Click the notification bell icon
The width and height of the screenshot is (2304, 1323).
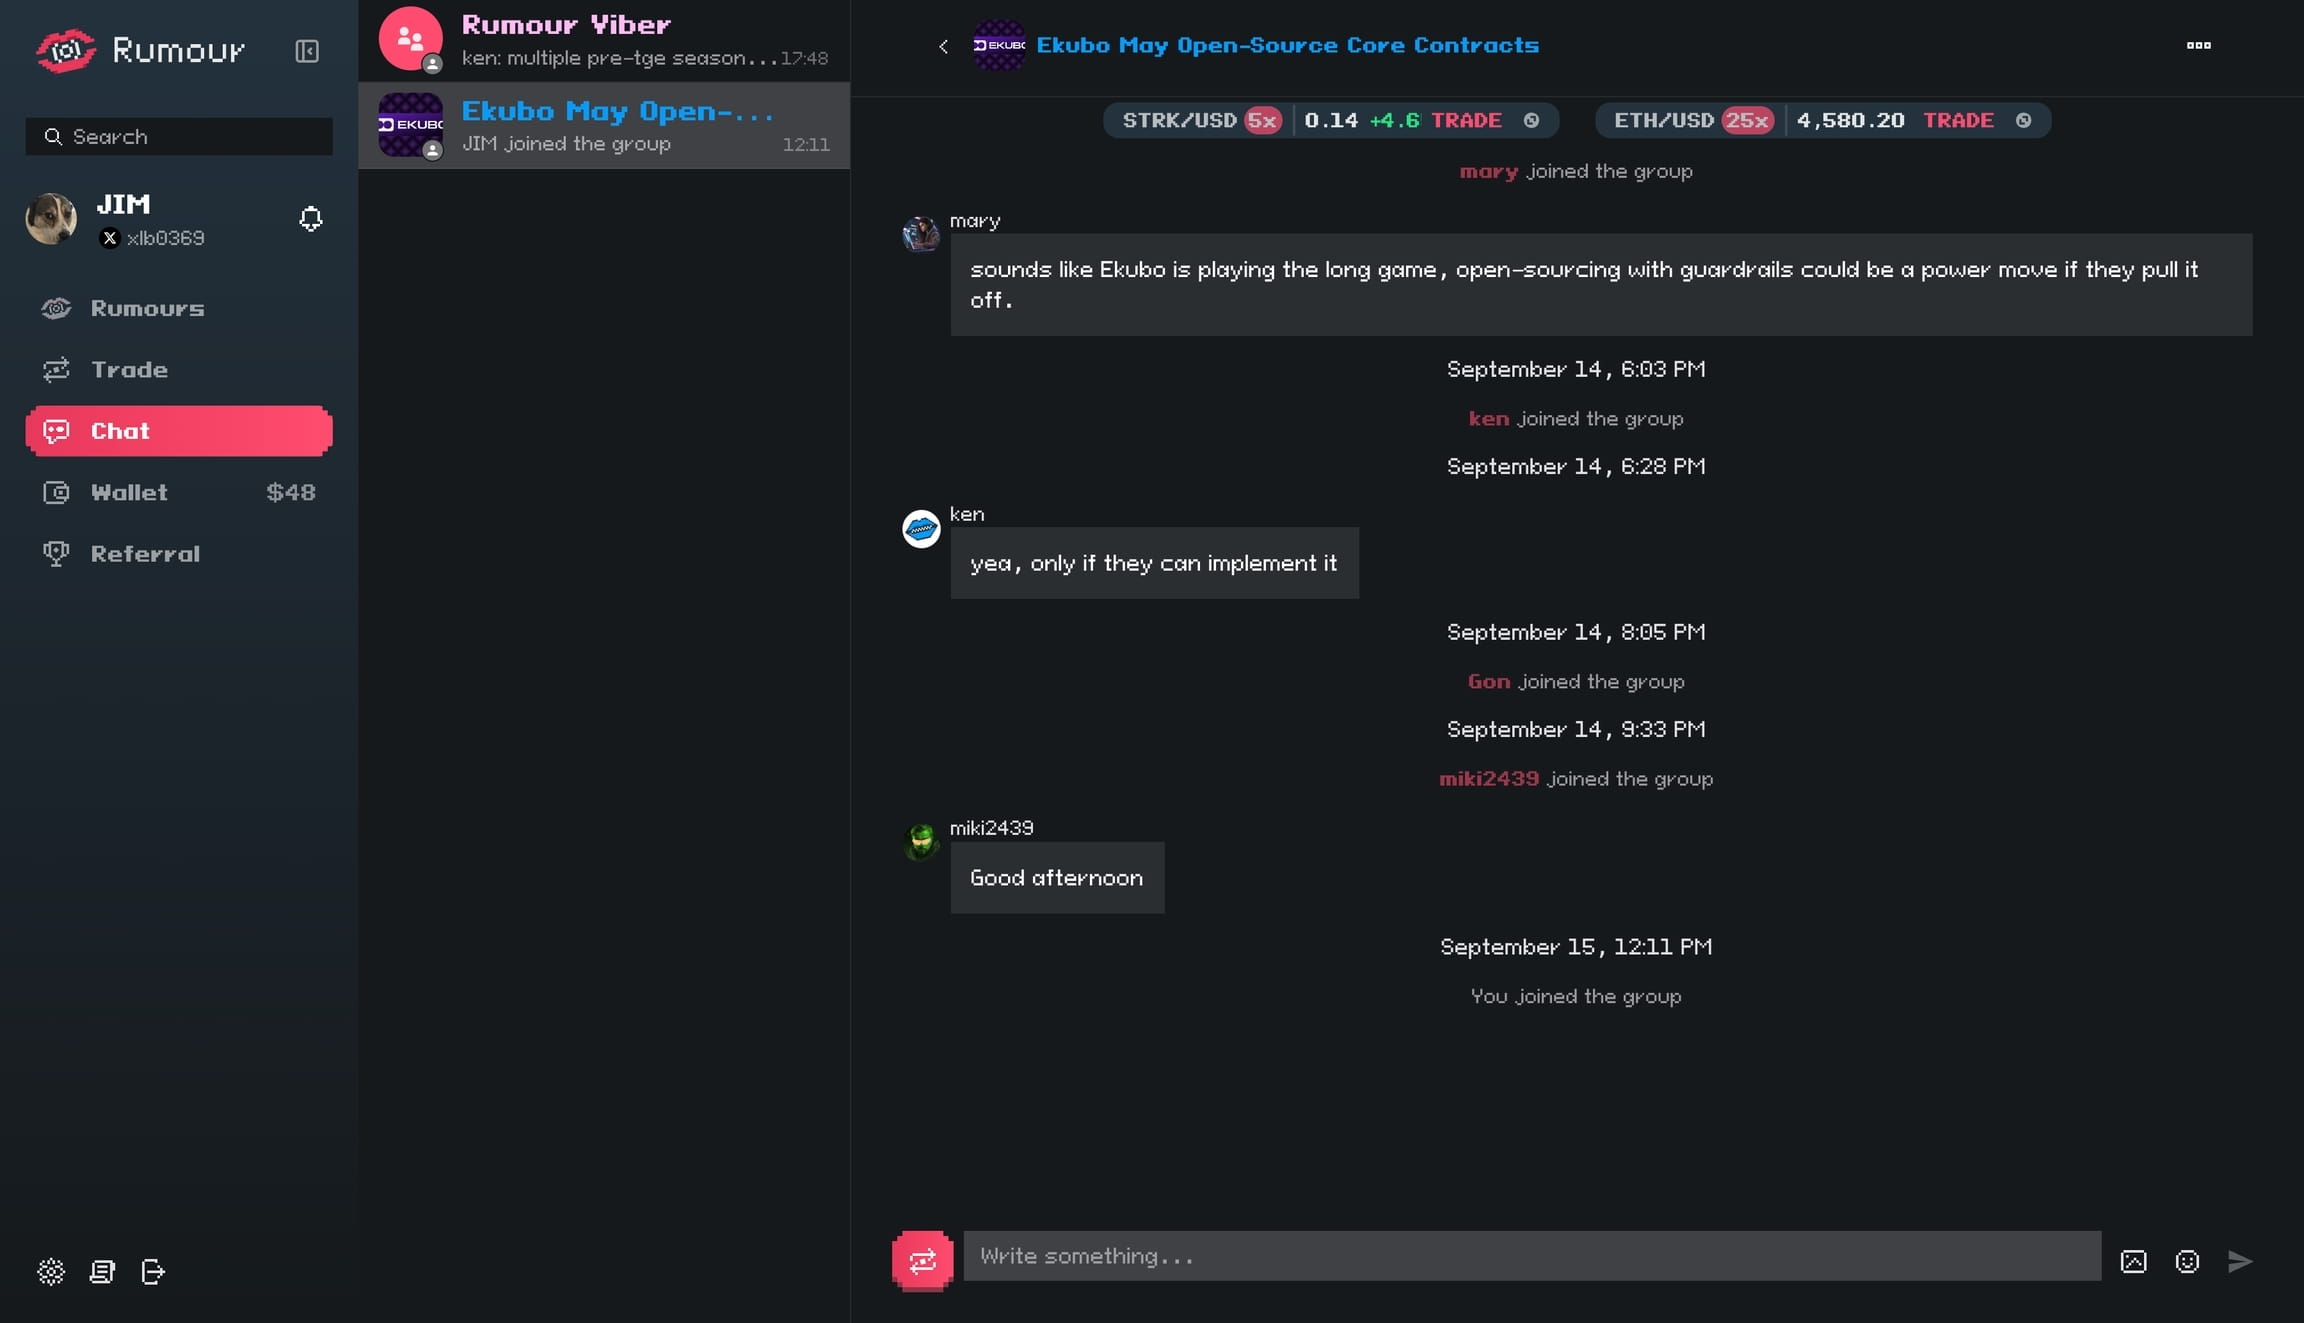click(311, 219)
